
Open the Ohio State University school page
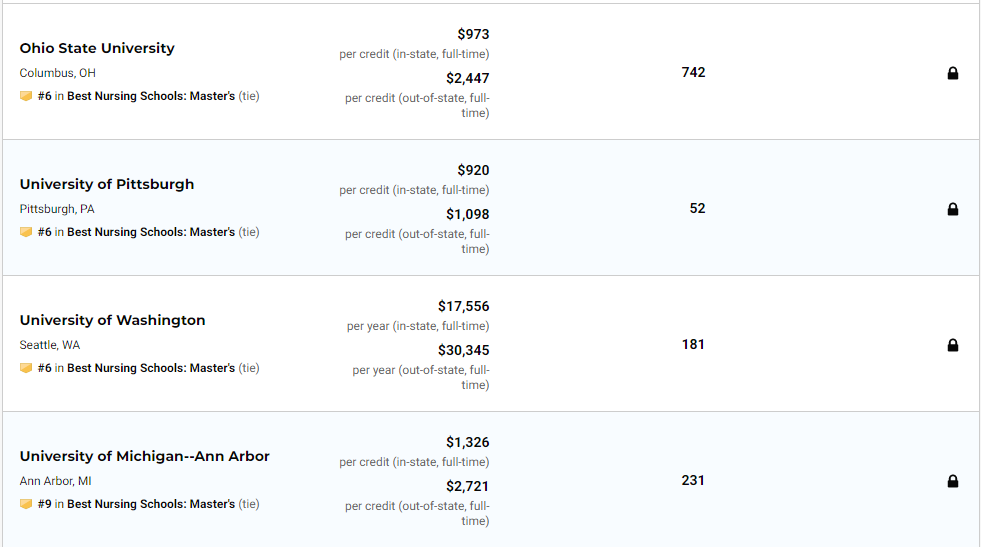pos(97,48)
